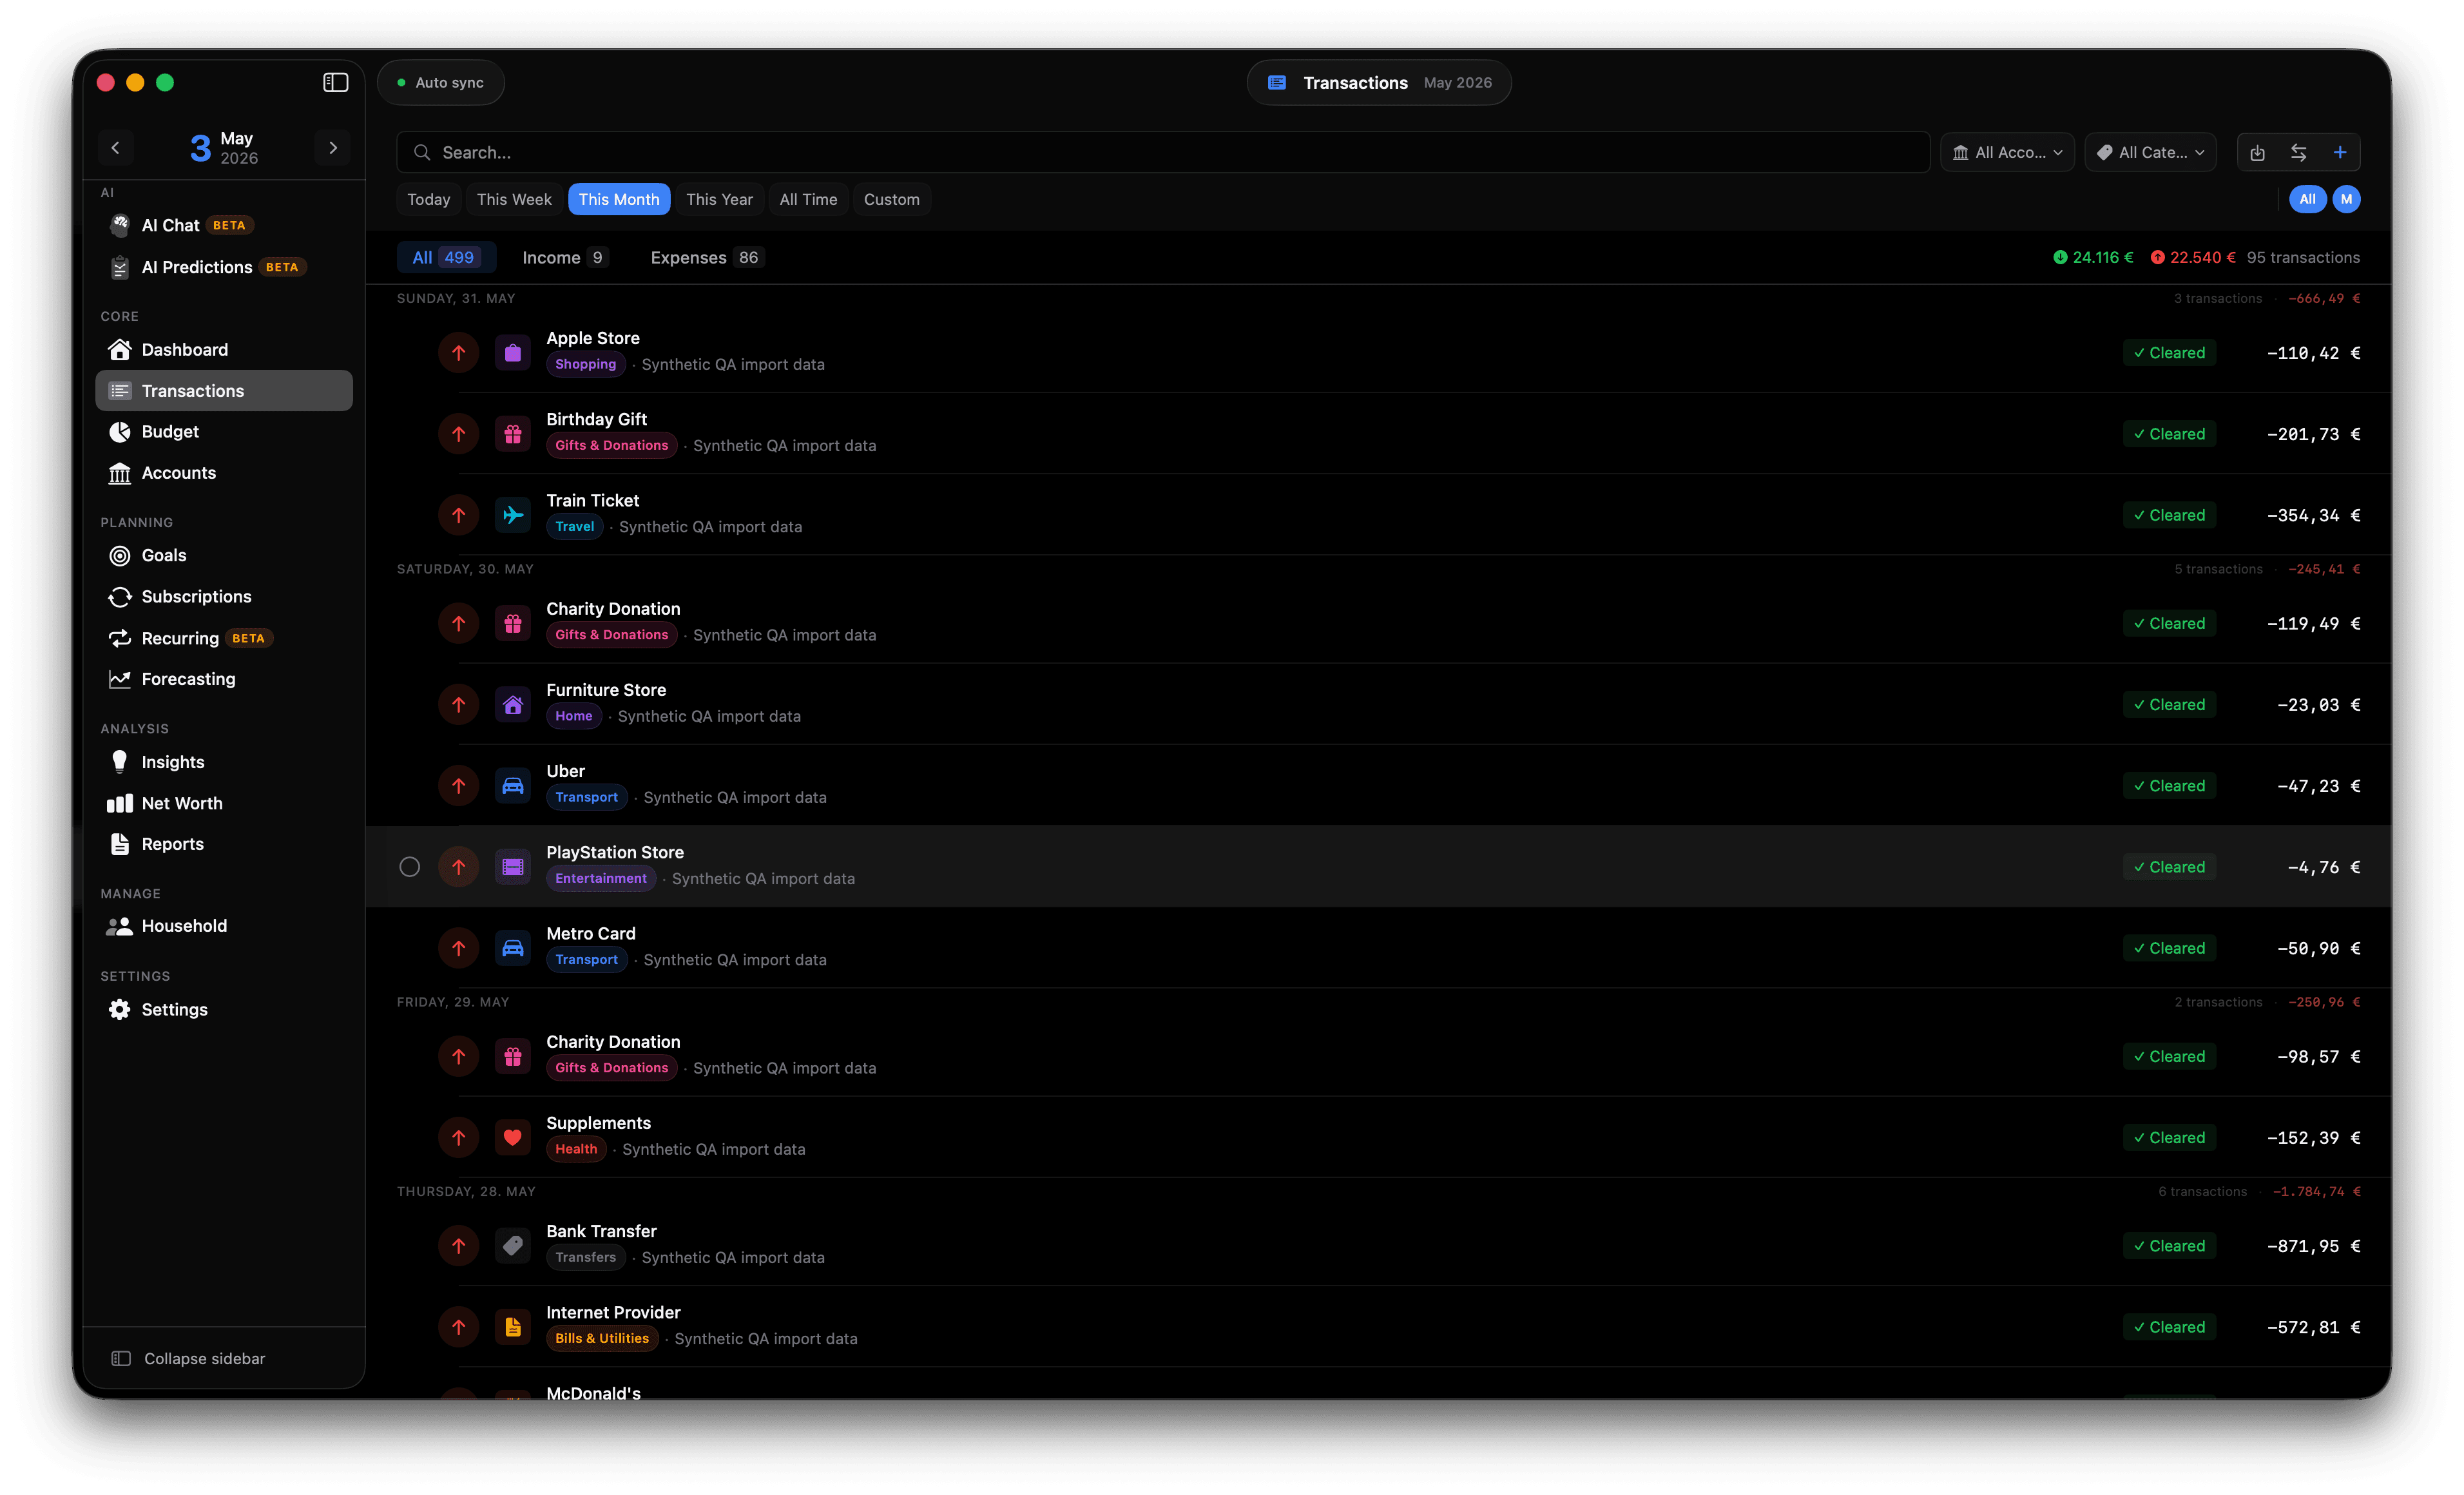Image resolution: width=2464 pixels, height=1495 pixels.
Task: Select the All Time filter
Action: pos(808,199)
